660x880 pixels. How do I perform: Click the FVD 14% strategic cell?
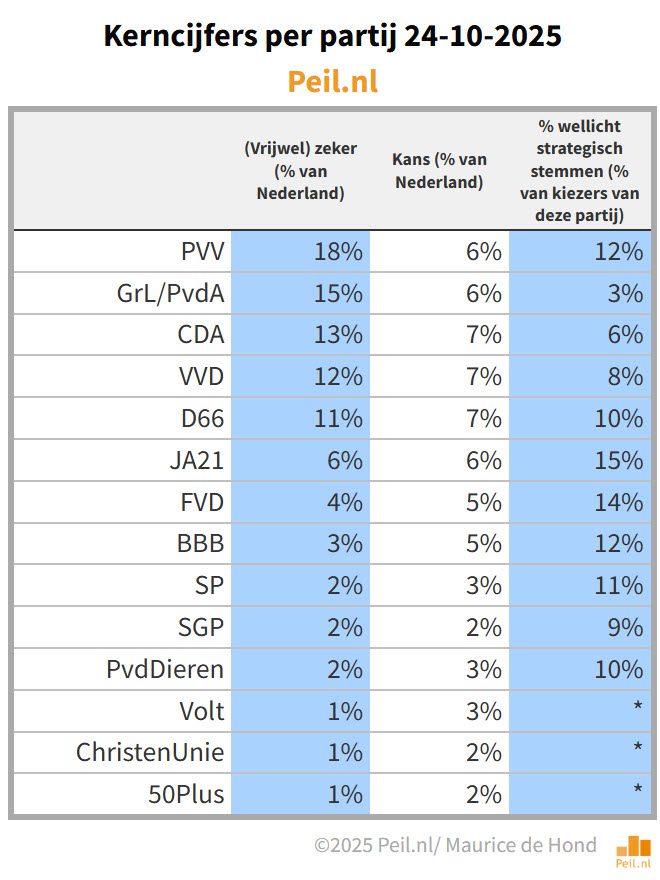pos(617,502)
